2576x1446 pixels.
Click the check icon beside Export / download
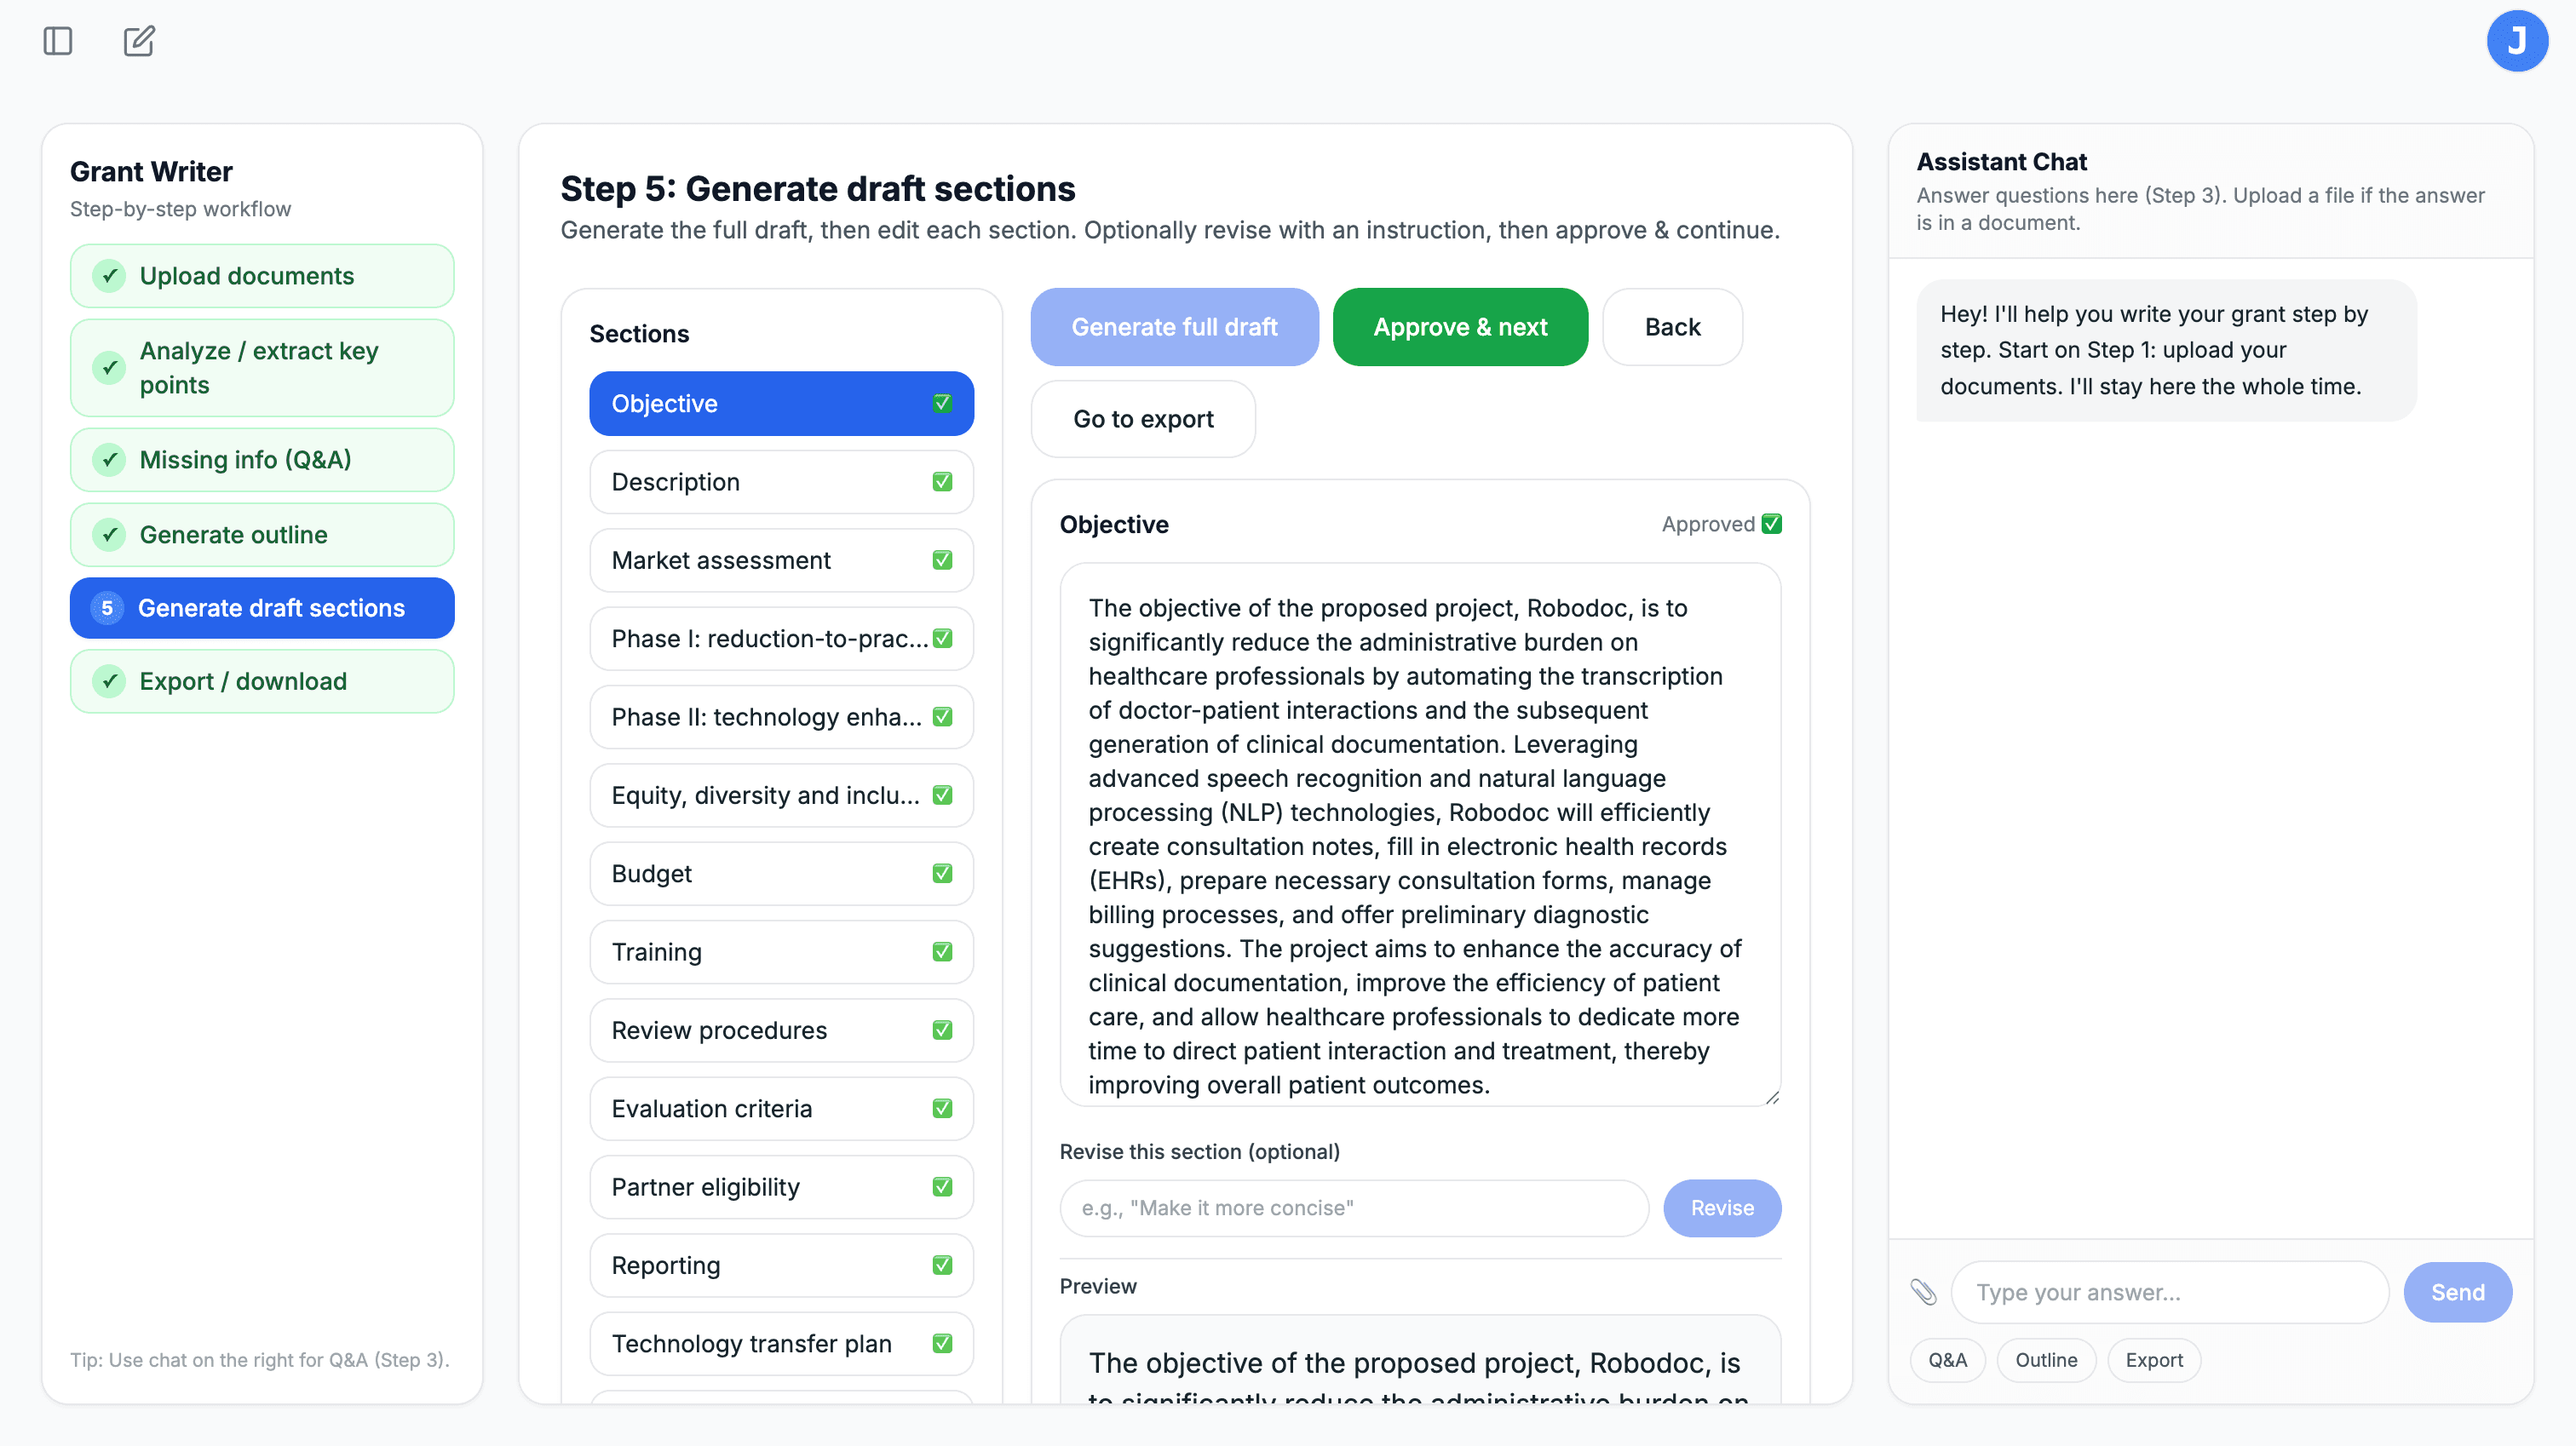110,681
